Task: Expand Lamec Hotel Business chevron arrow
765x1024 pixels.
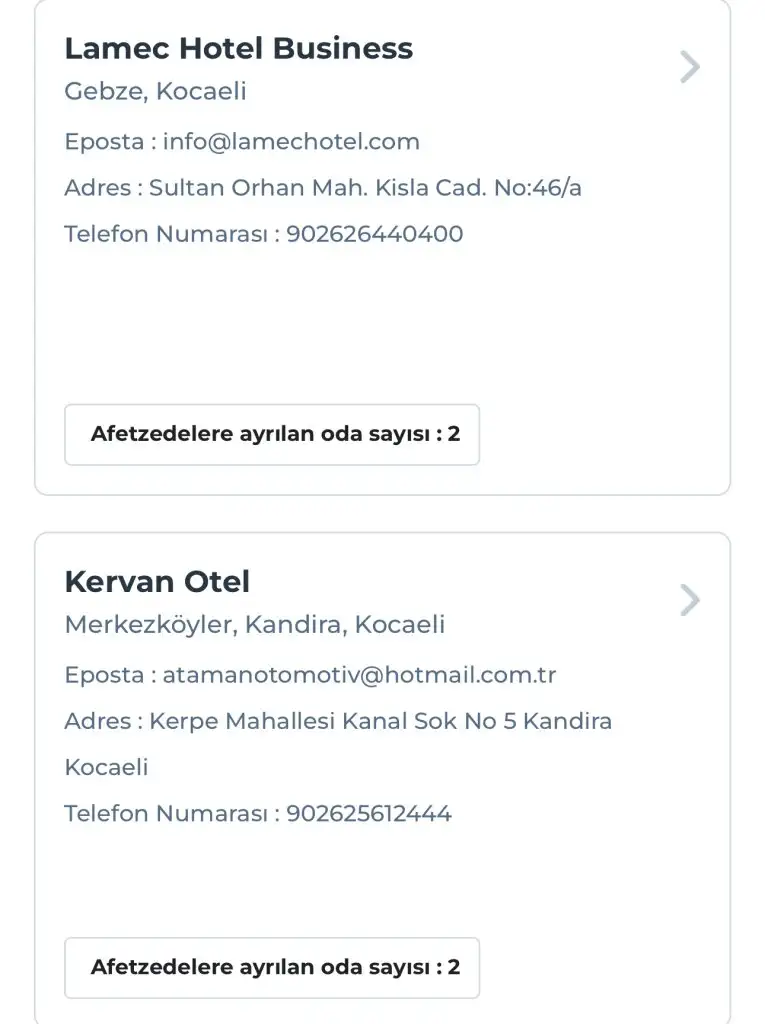Action: (x=689, y=67)
